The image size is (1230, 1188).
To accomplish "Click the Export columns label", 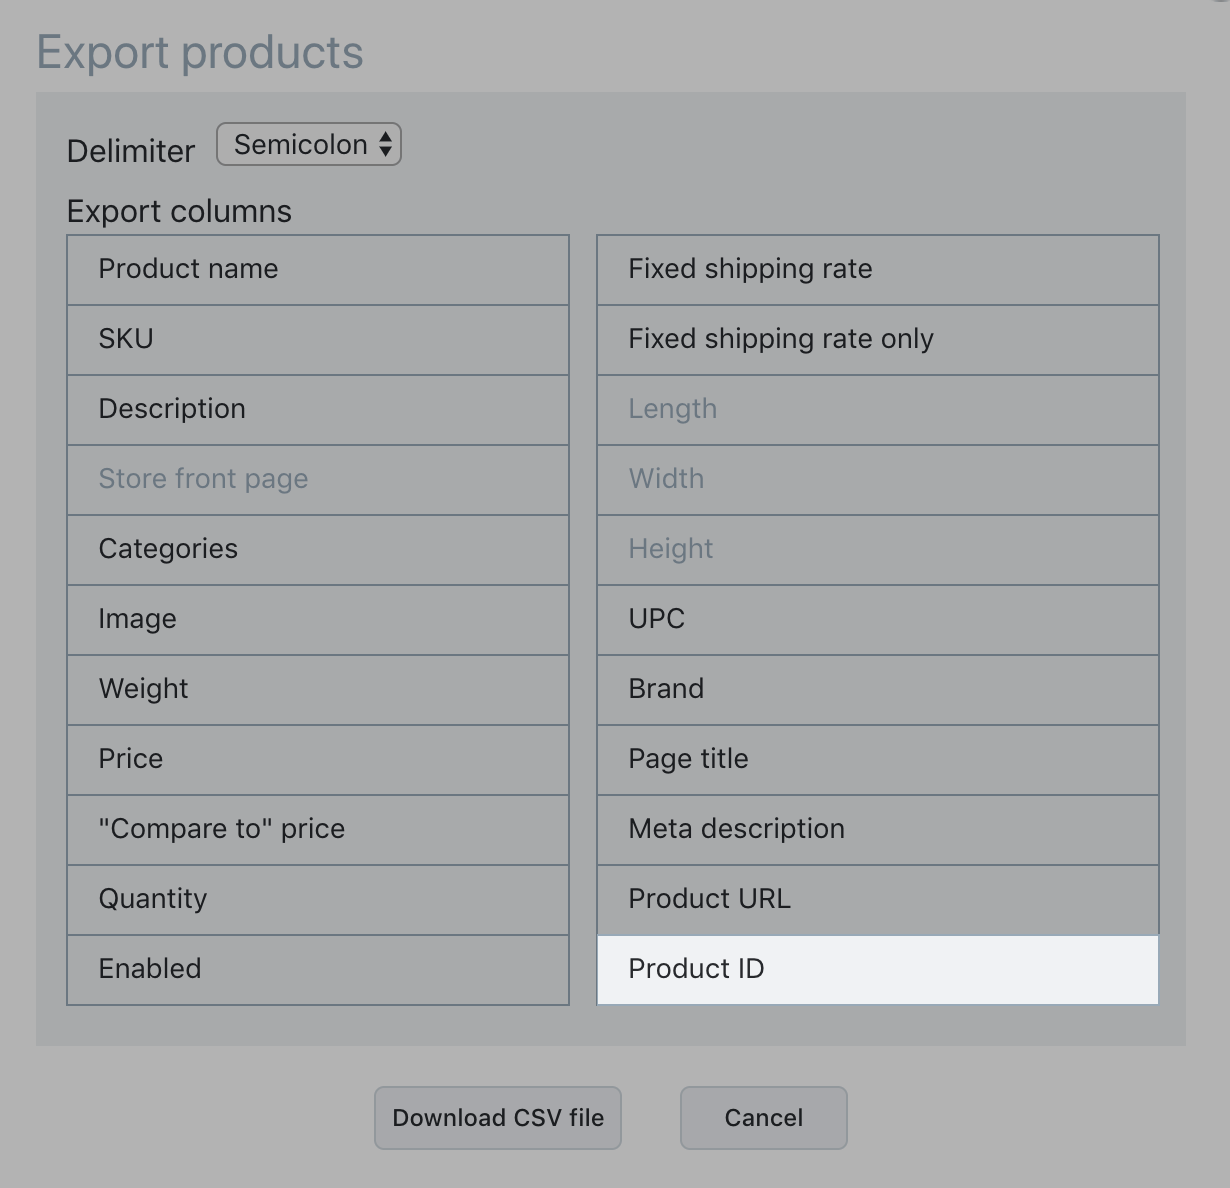I will [179, 211].
